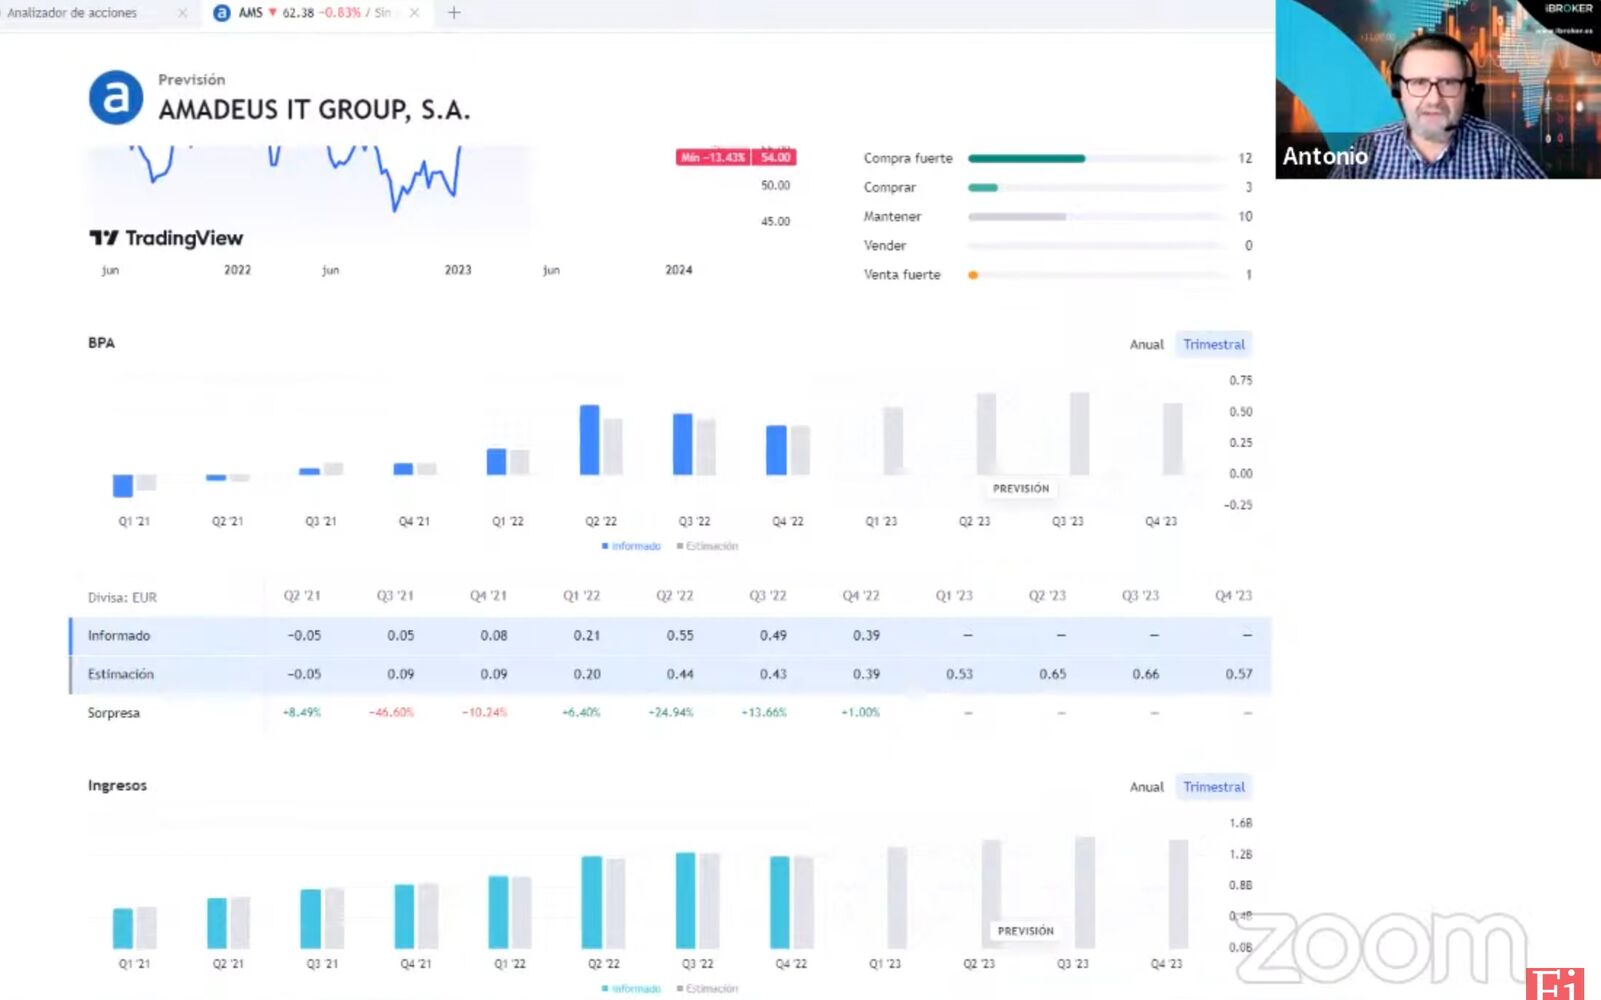Image resolution: width=1601 pixels, height=1000 pixels.
Task: Select the Sorpresa table row label
Action: coord(114,713)
